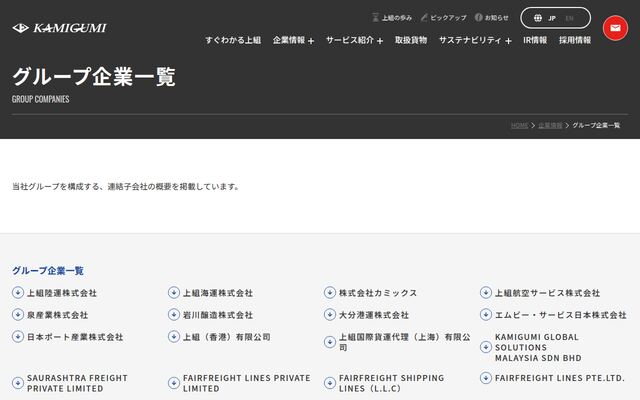Jump to KAMIGUMI GLOBAL SOLUTIONS MALAYSIA SDN BHD
The width and height of the screenshot is (640, 400).
click(538, 347)
